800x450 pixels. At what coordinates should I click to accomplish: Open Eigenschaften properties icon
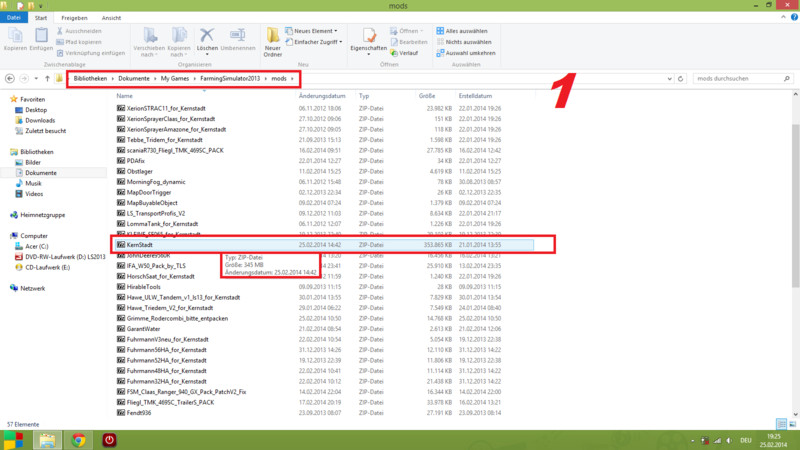tap(368, 36)
